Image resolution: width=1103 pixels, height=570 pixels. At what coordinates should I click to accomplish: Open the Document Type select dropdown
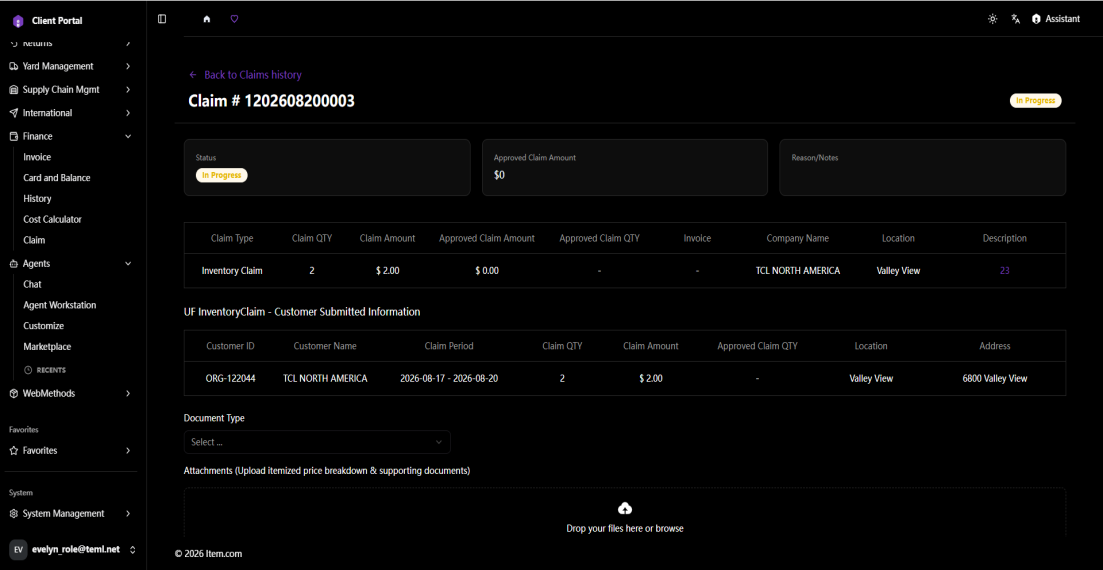coord(317,442)
